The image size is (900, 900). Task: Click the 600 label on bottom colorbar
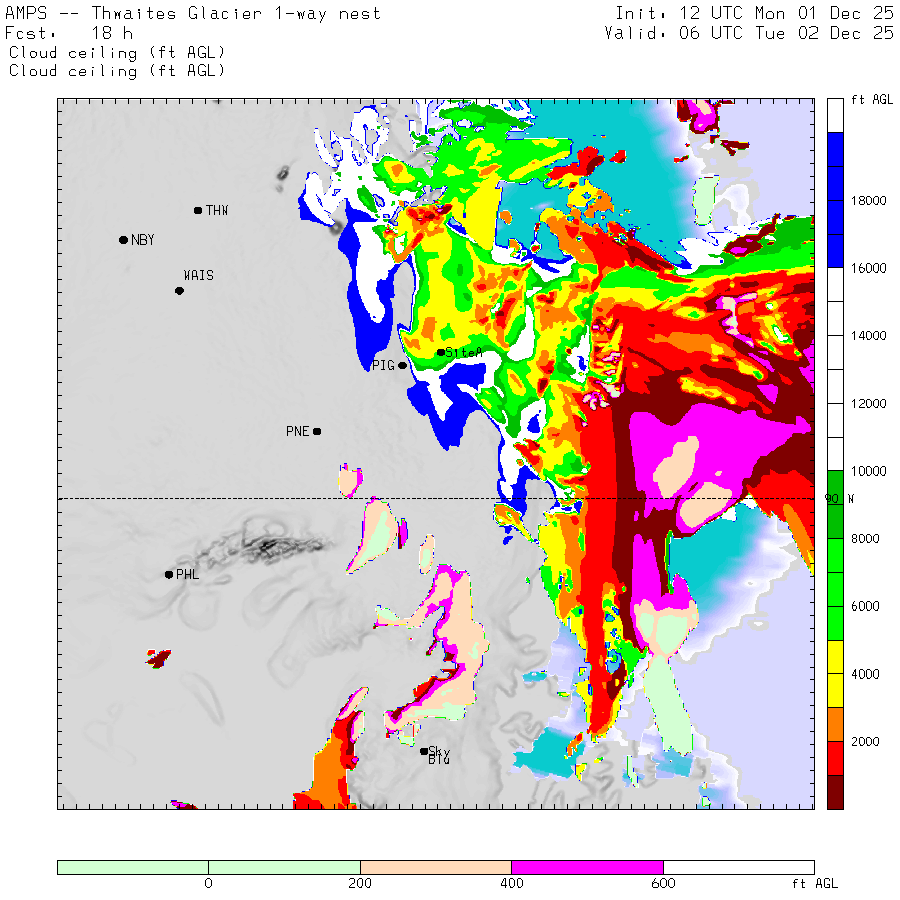663,883
